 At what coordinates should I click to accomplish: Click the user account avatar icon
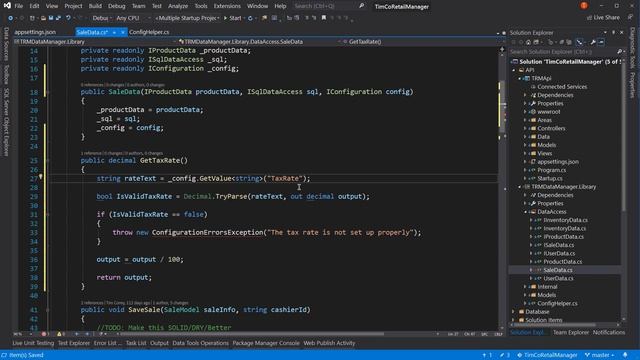tap(584, 6)
